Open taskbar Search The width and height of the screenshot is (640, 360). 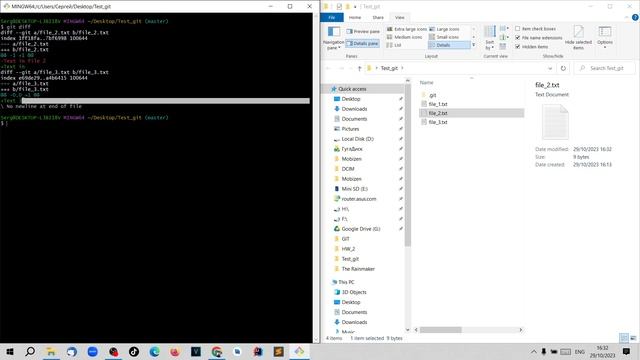pyautogui.click(x=30, y=351)
